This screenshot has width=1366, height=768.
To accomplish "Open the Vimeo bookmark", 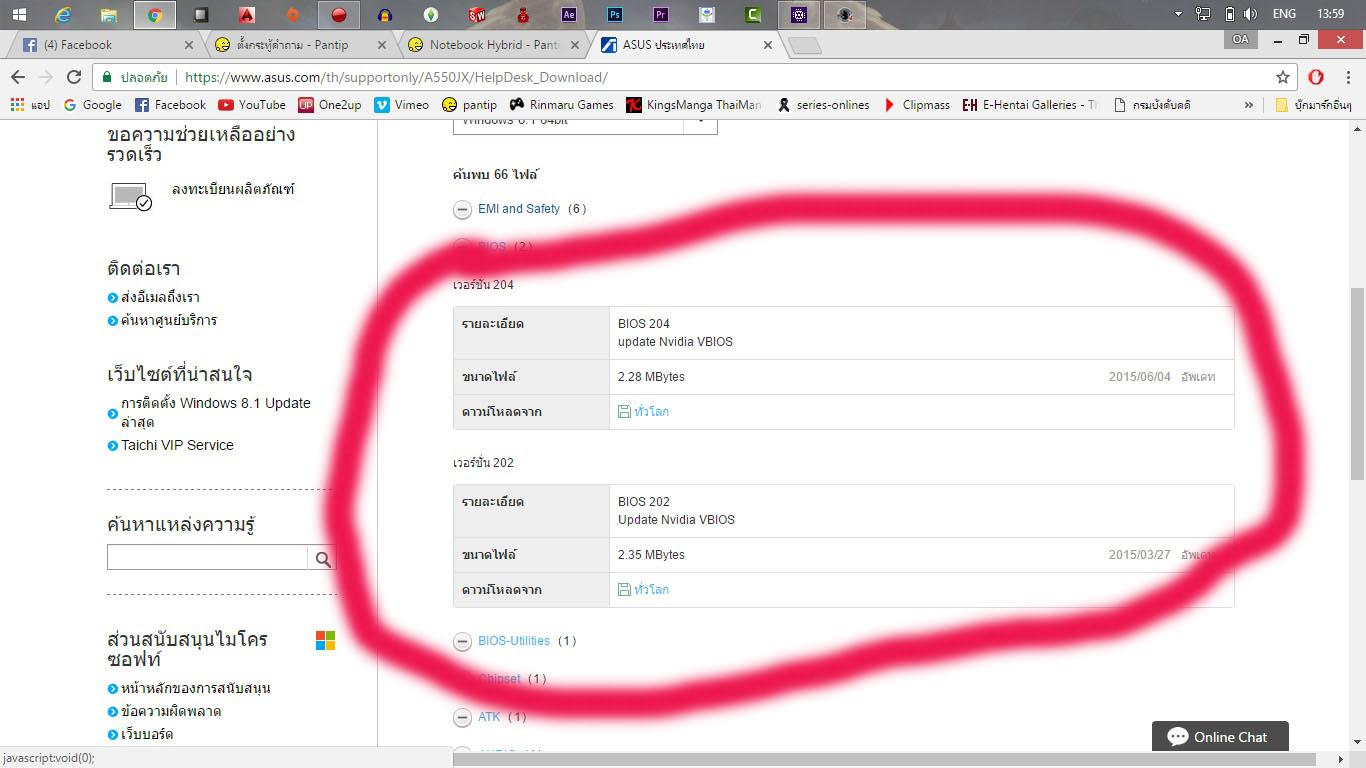I will (401, 104).
